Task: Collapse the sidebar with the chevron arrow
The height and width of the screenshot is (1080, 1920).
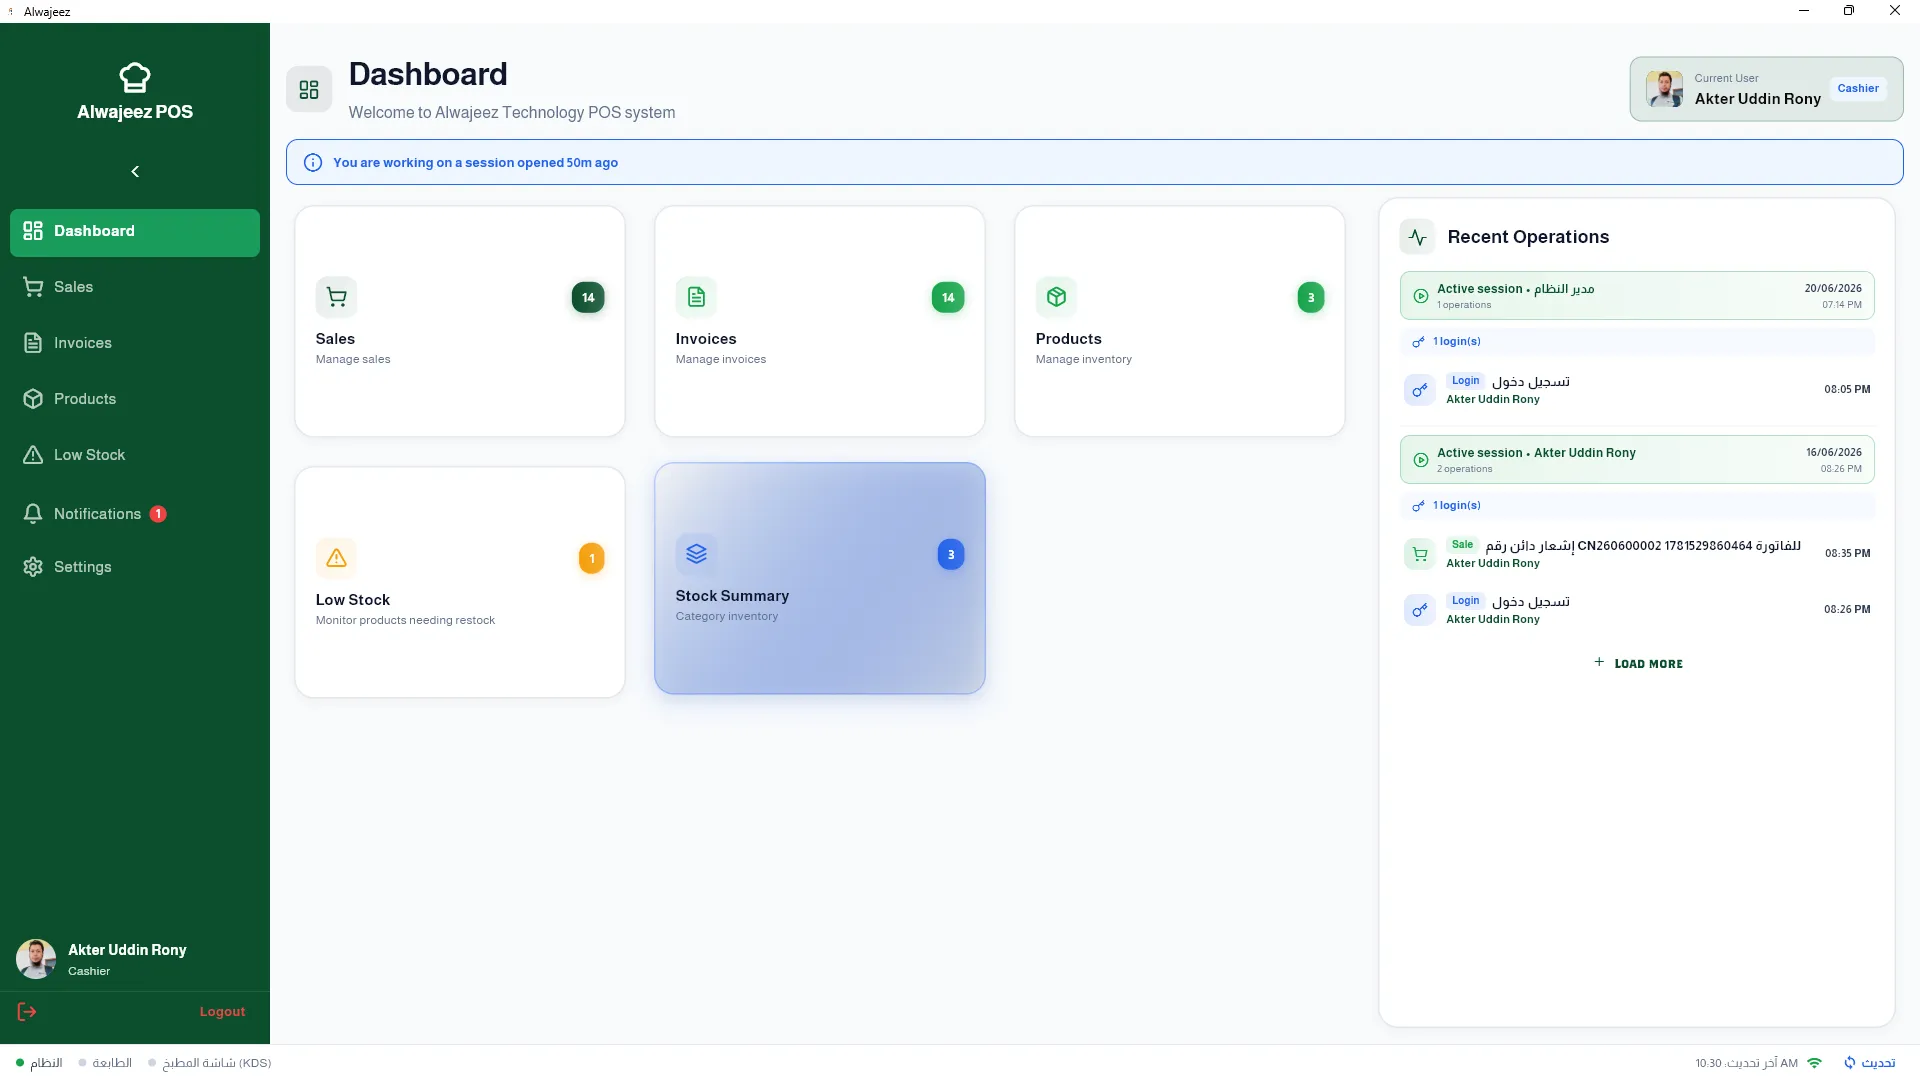Action: [135, 172]
